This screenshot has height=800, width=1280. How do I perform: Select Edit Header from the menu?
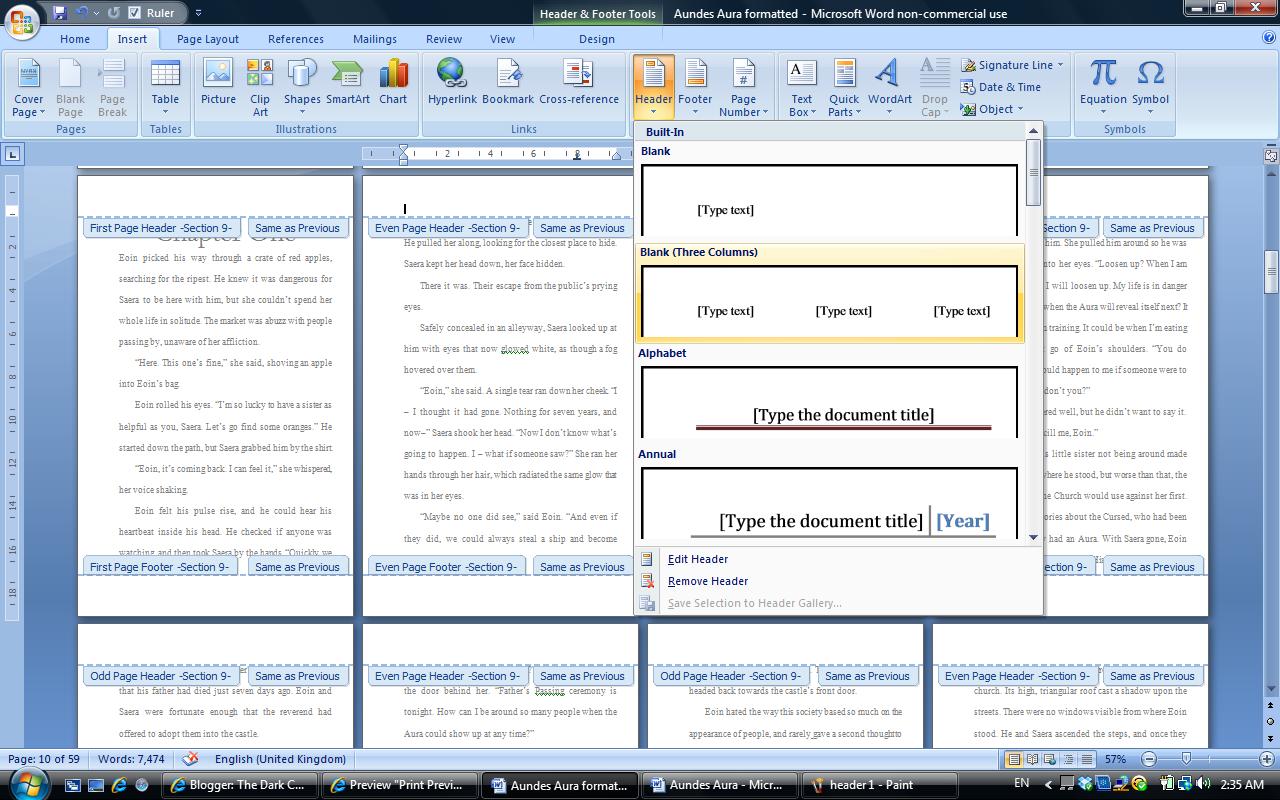click(697, 559)
